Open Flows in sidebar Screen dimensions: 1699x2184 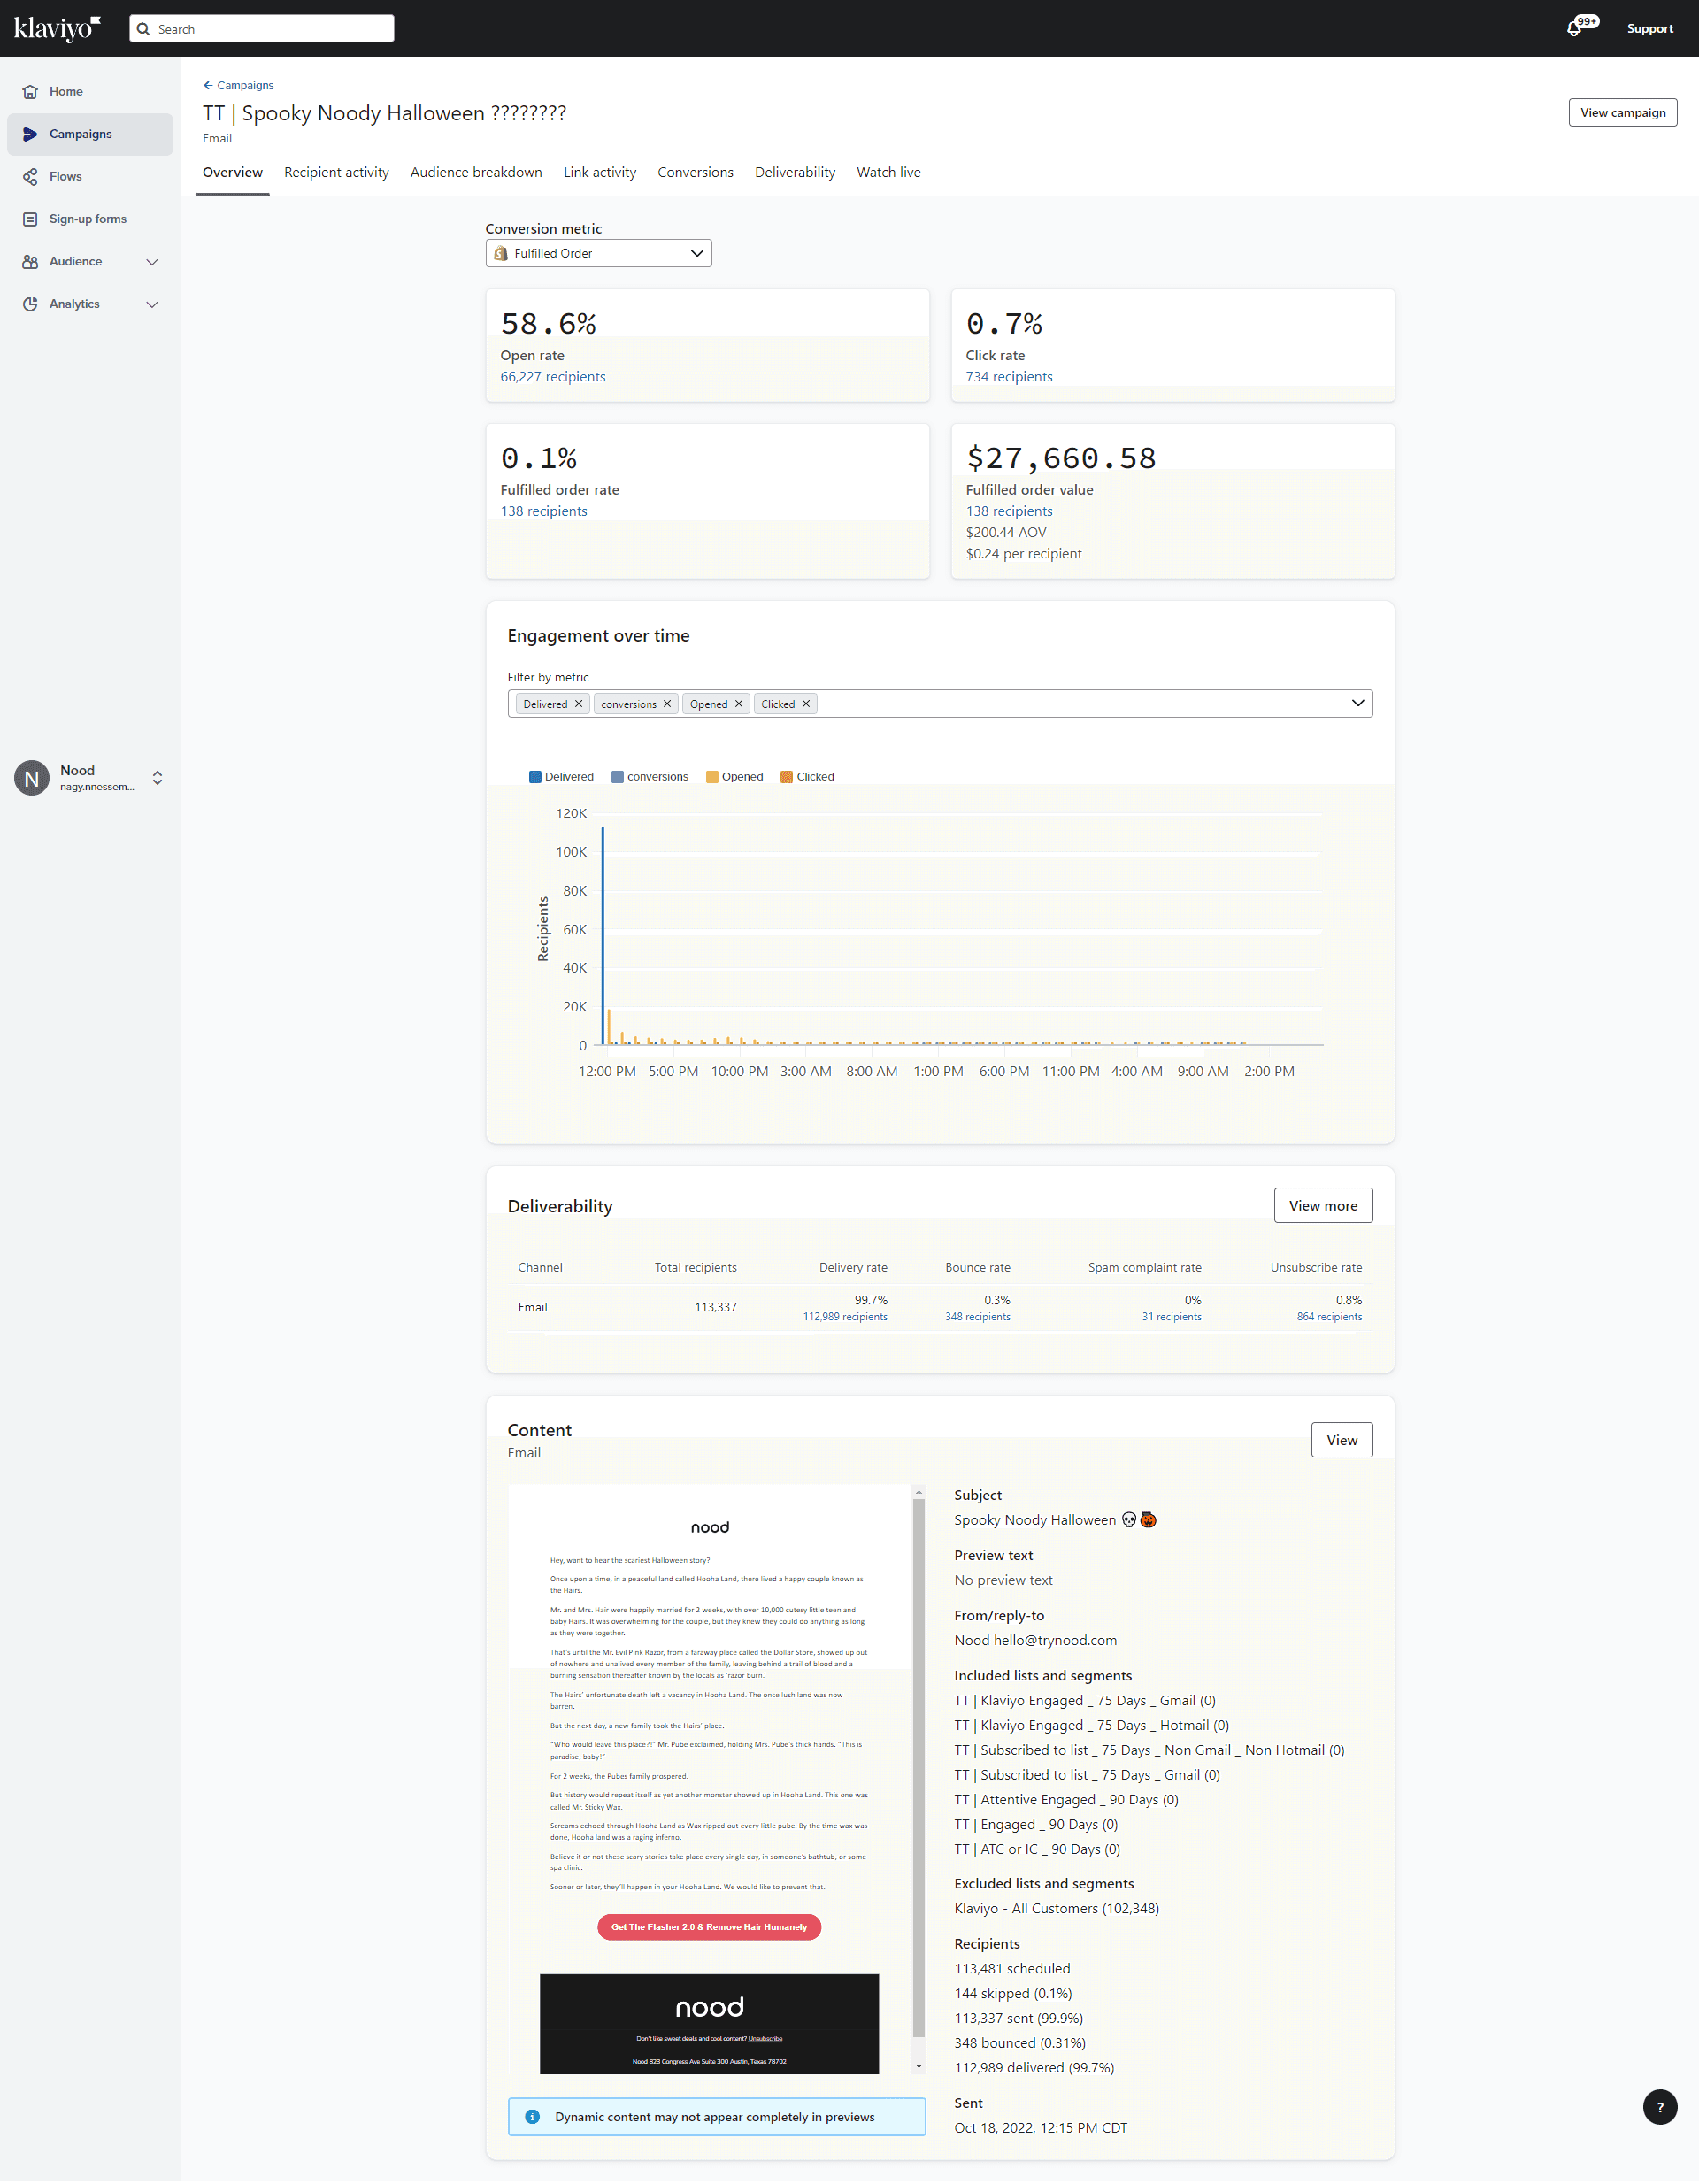[x=90, y=177]
